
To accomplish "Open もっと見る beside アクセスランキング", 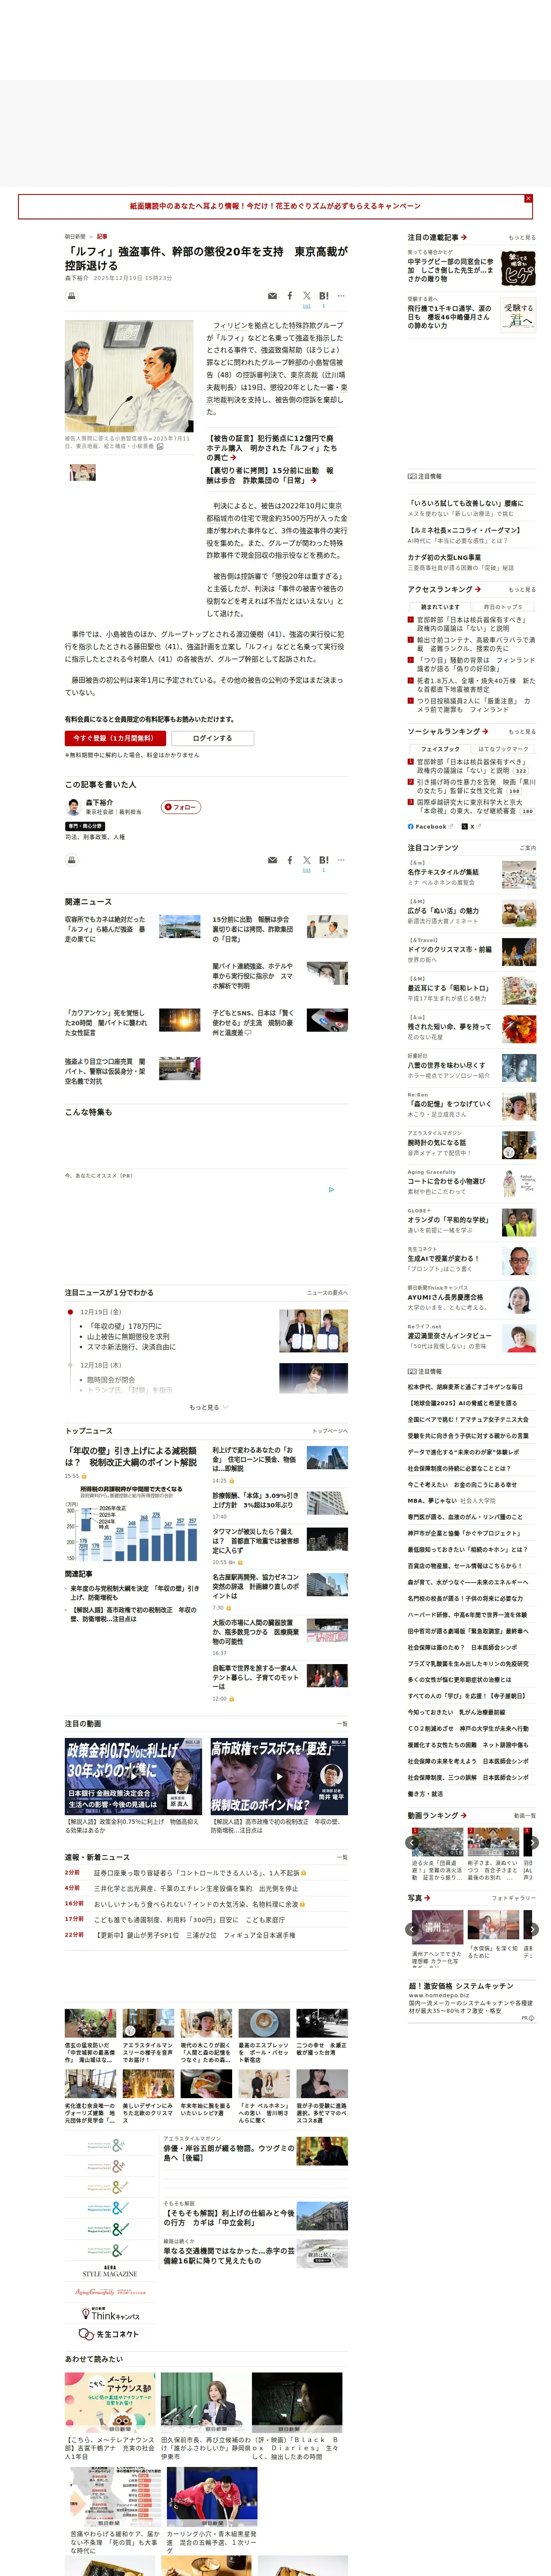I will coord(522,589).
